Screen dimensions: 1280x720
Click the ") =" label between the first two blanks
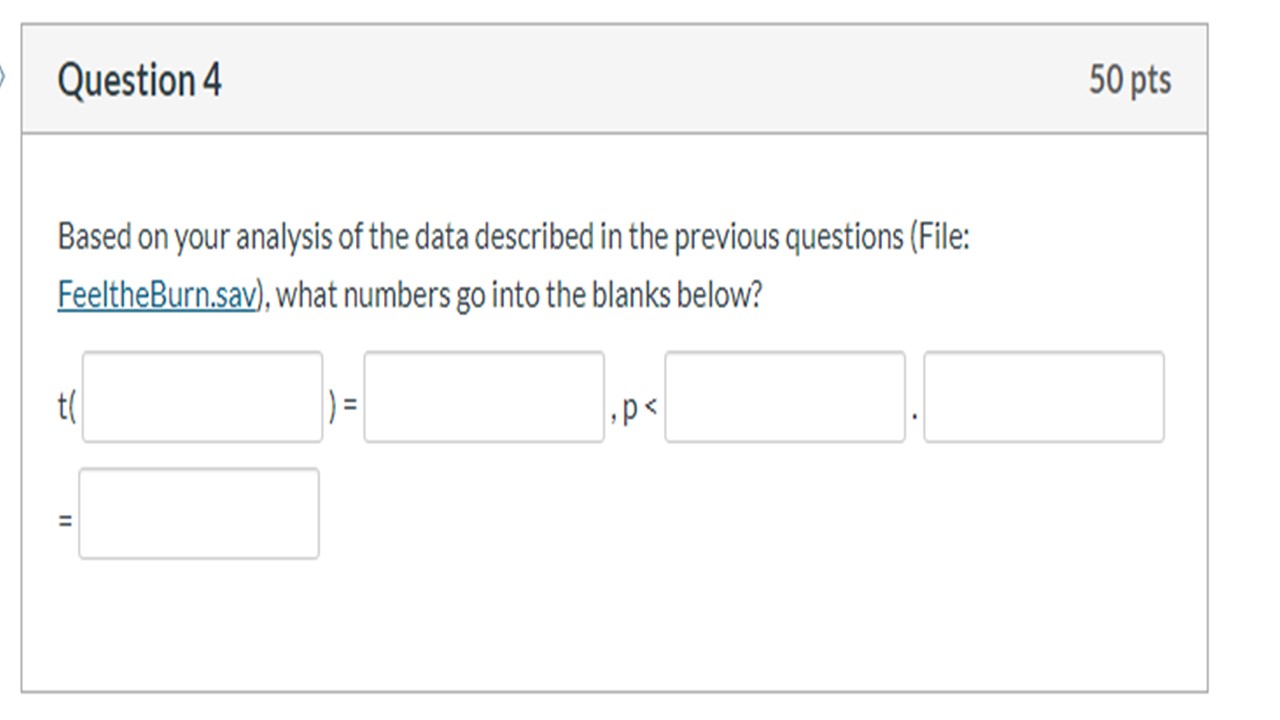tap(343, 407)
